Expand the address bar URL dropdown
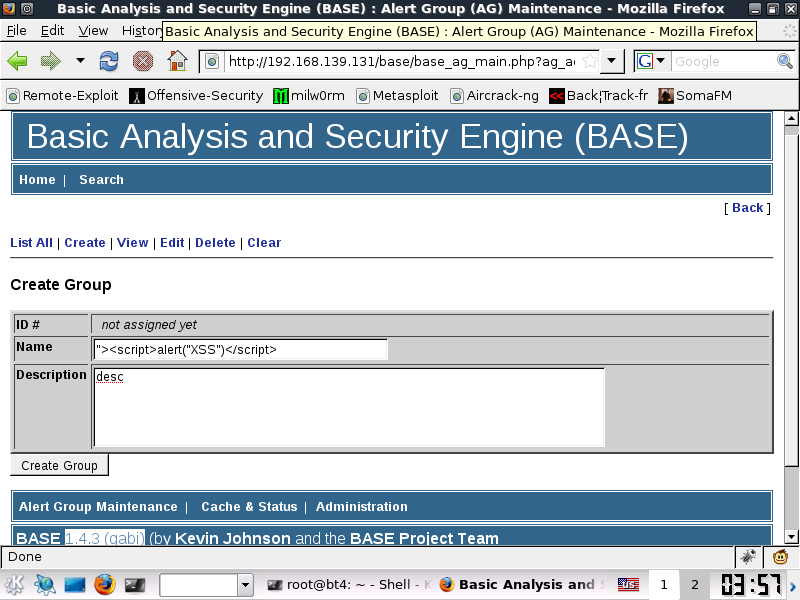800x600 pixels. [x=611, y=62]
